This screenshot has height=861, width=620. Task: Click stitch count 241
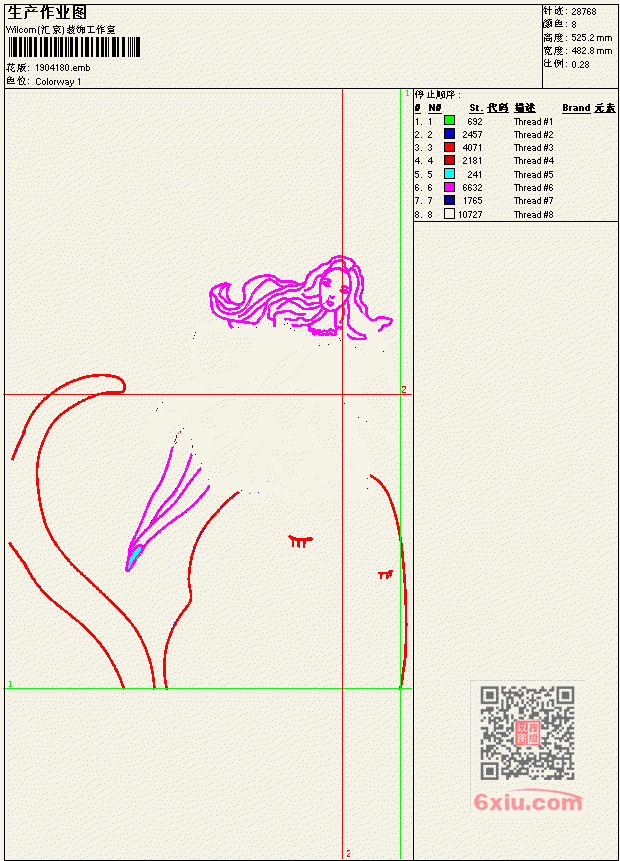475,175
